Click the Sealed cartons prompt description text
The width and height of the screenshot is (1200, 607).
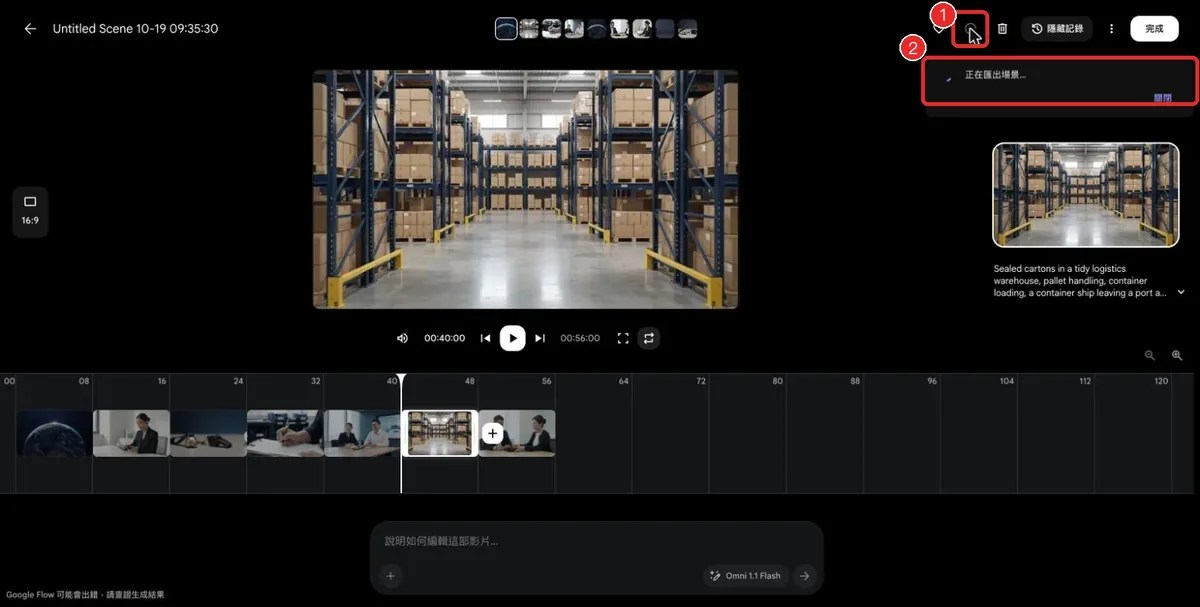pos(1079,281)
